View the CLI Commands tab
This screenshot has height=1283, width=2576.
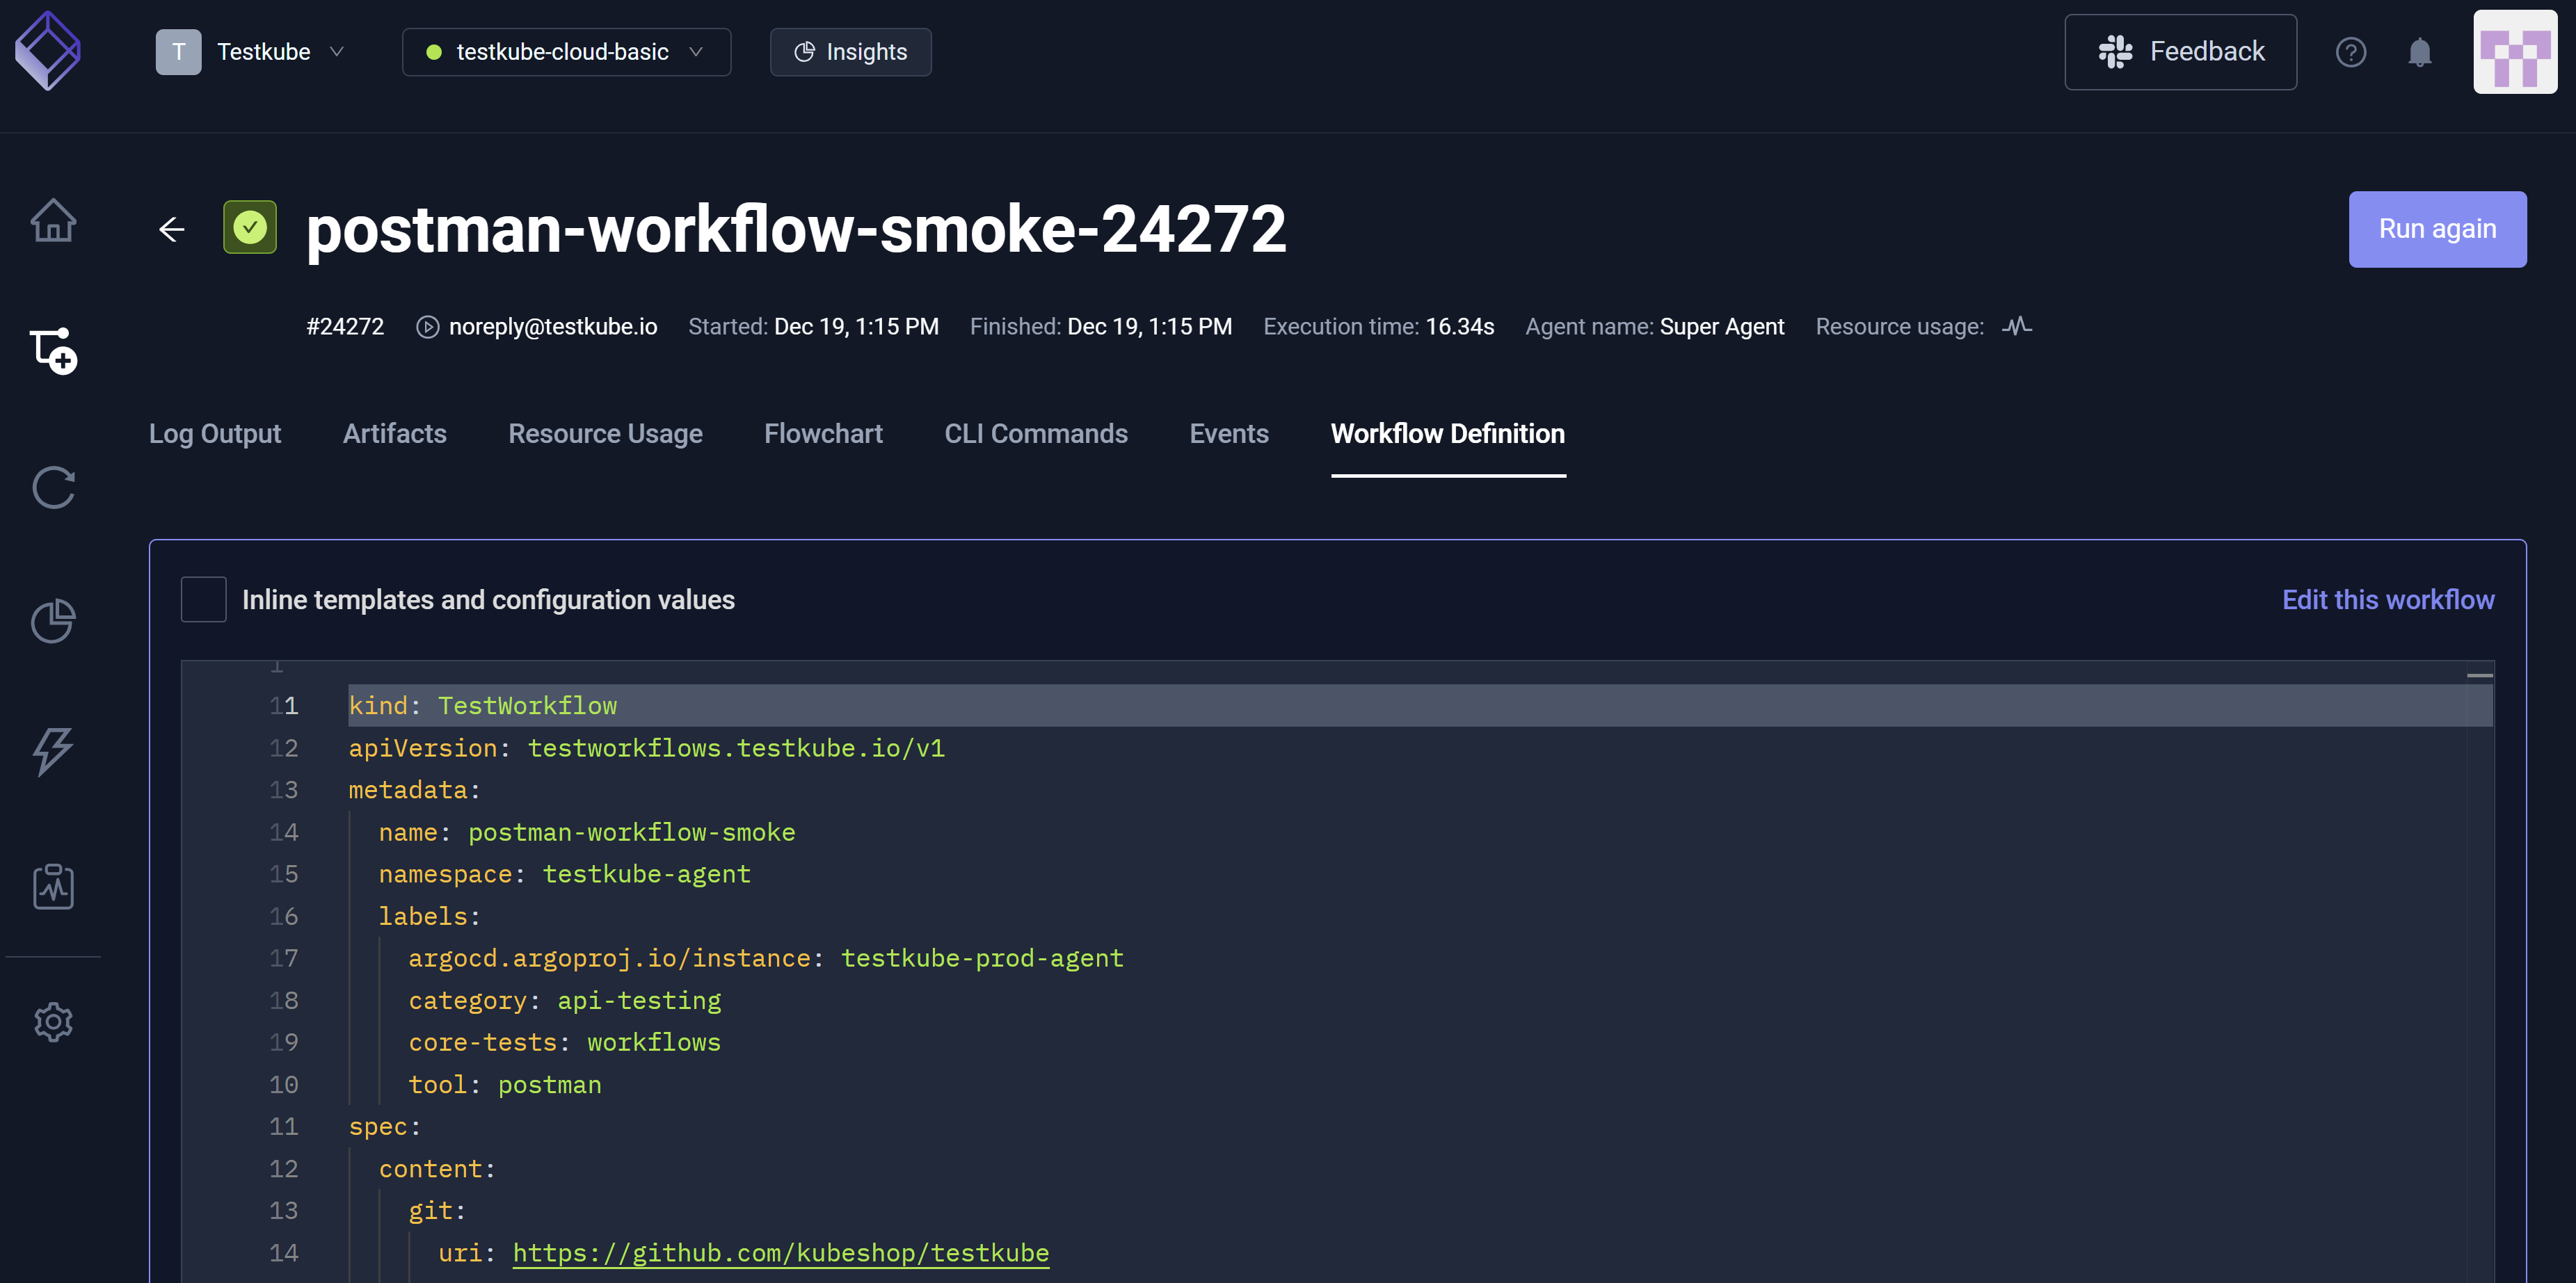(1036, 434)
